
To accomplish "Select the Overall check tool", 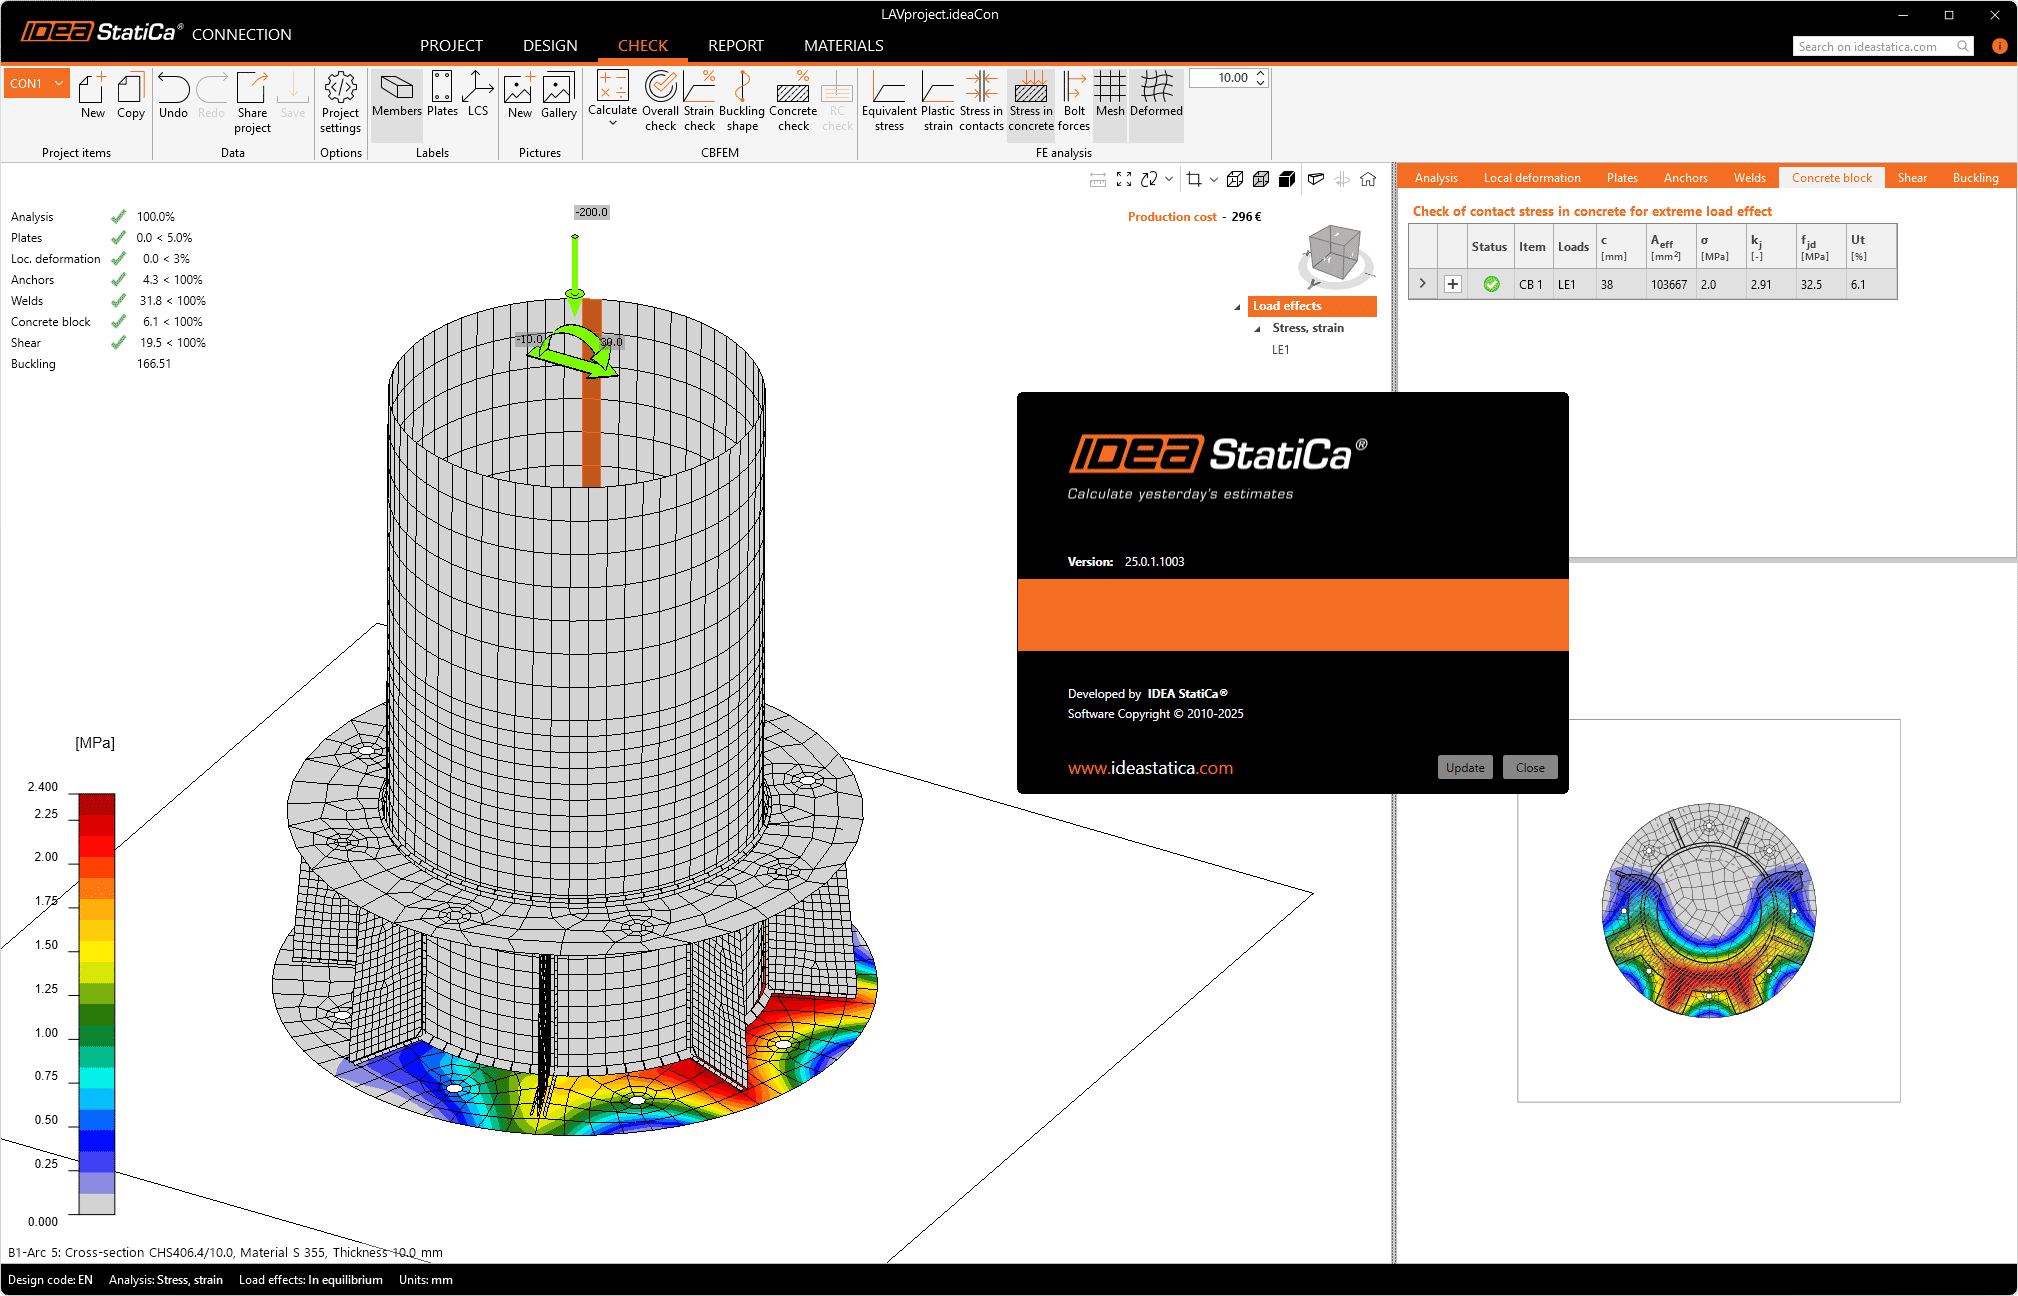I will (660, 100).
